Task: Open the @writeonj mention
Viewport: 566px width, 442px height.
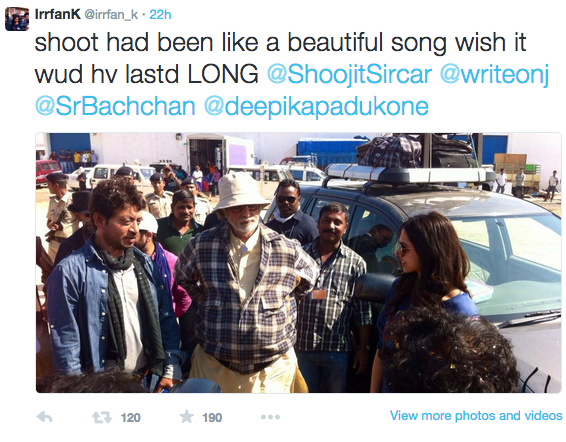Action: pos(495,74)
